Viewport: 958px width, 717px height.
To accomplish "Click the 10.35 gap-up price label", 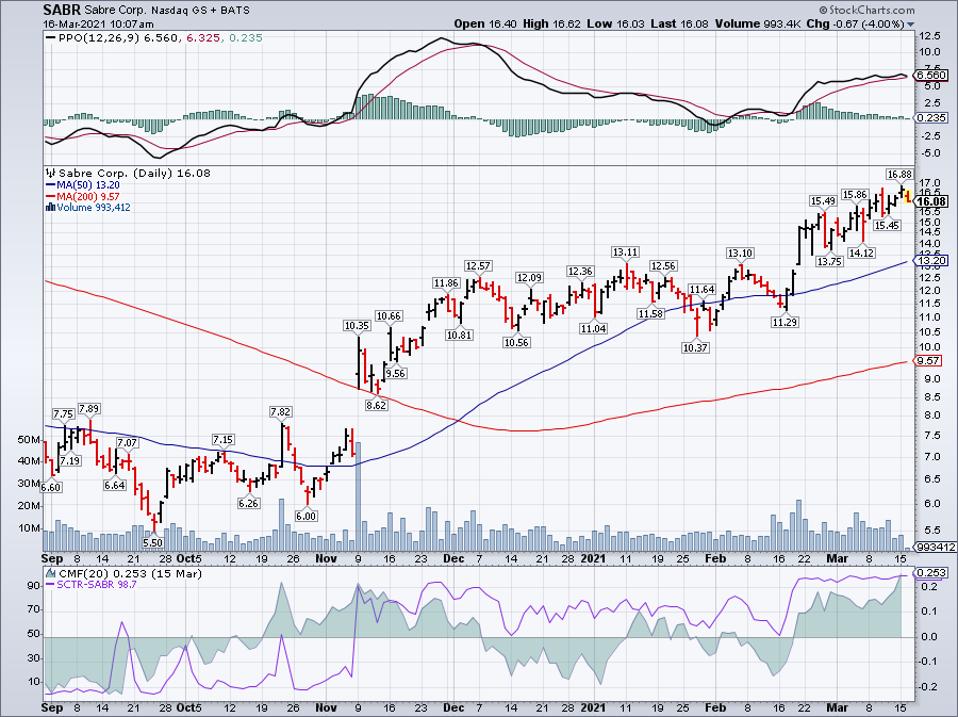I will pos(357,326).
